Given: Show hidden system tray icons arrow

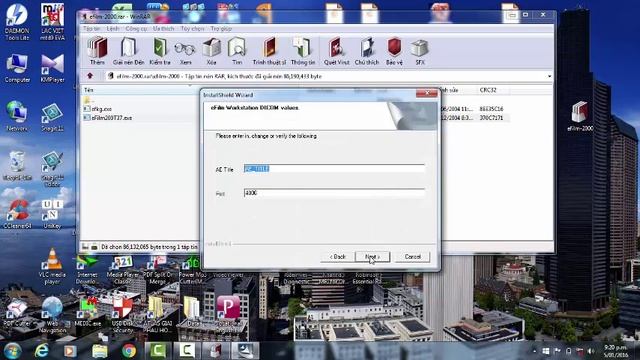Looking at the screenshot, I should 535,351.
